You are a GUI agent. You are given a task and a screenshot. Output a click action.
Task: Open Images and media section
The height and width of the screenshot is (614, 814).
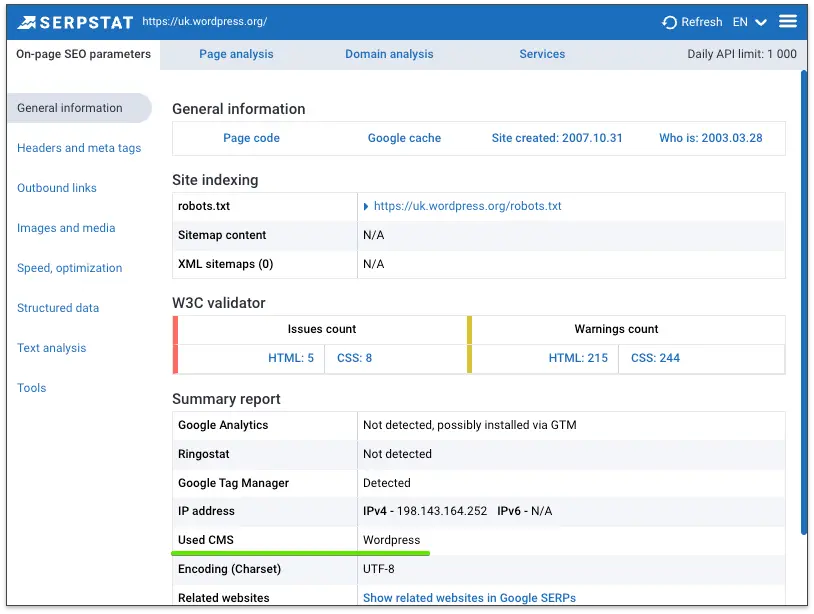coord(66,228)
